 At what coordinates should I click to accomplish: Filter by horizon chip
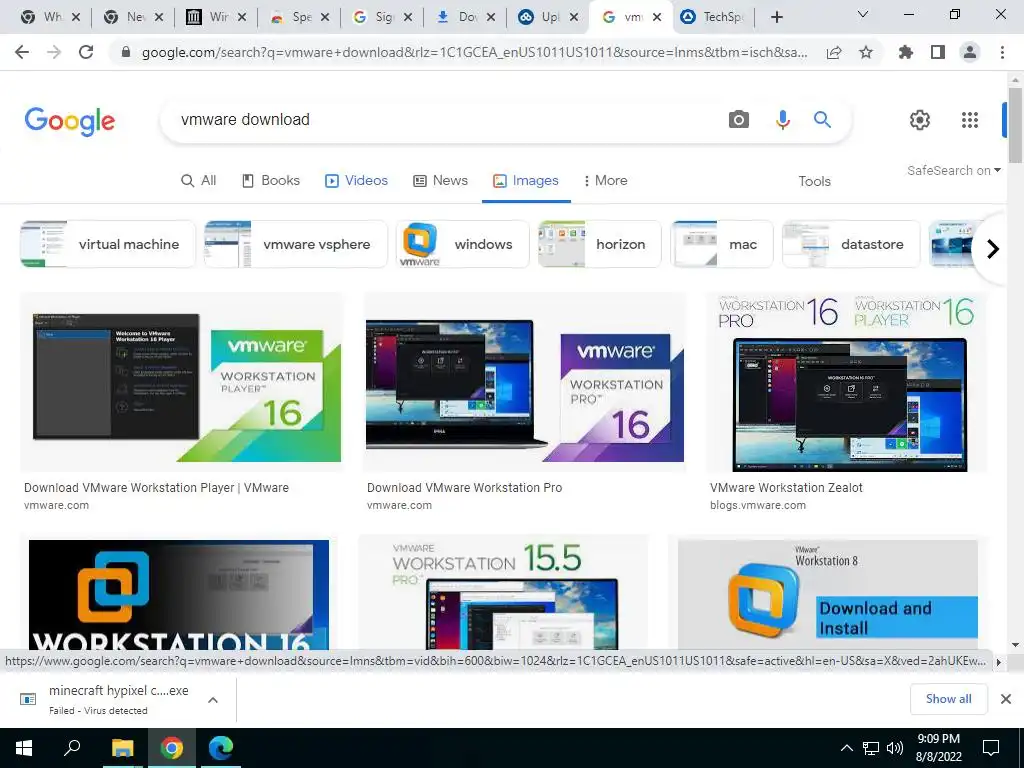600,244
